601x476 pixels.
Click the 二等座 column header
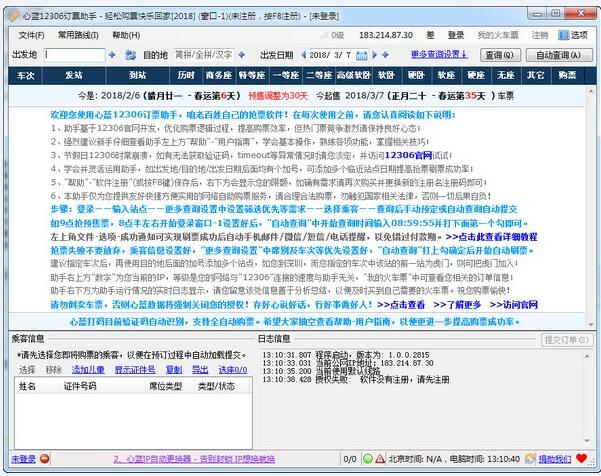(x=319, y=75)
